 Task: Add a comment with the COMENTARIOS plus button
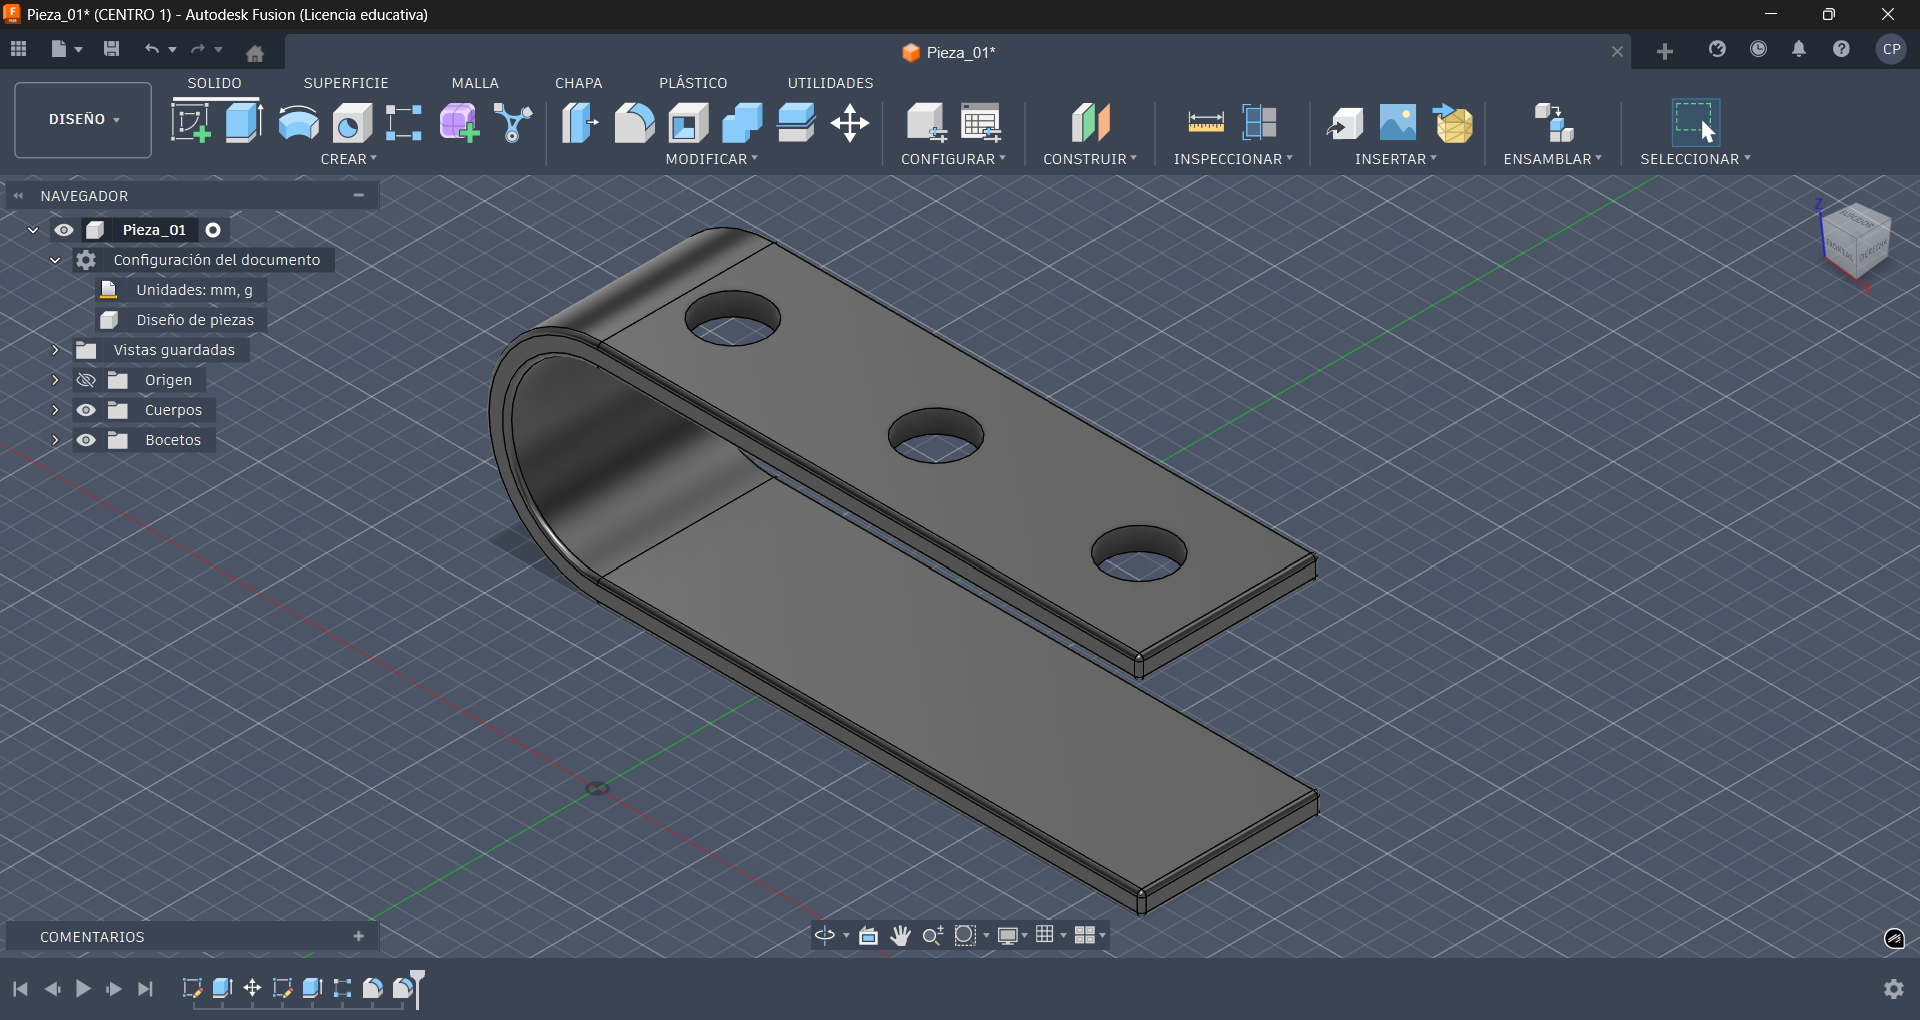click(358, 936)
